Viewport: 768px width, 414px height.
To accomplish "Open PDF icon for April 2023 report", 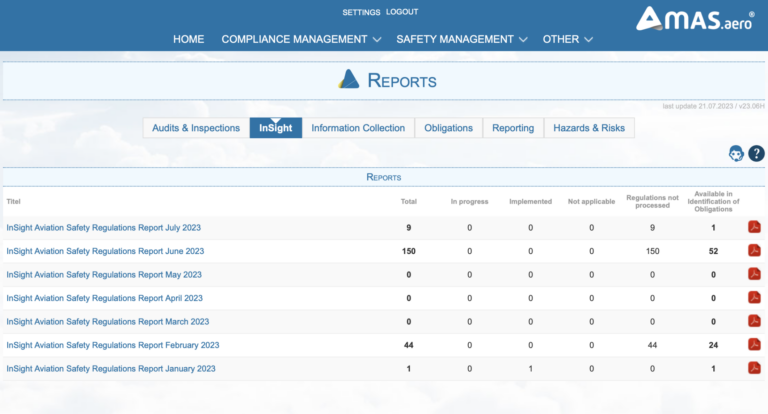I will tap(754, 297).
